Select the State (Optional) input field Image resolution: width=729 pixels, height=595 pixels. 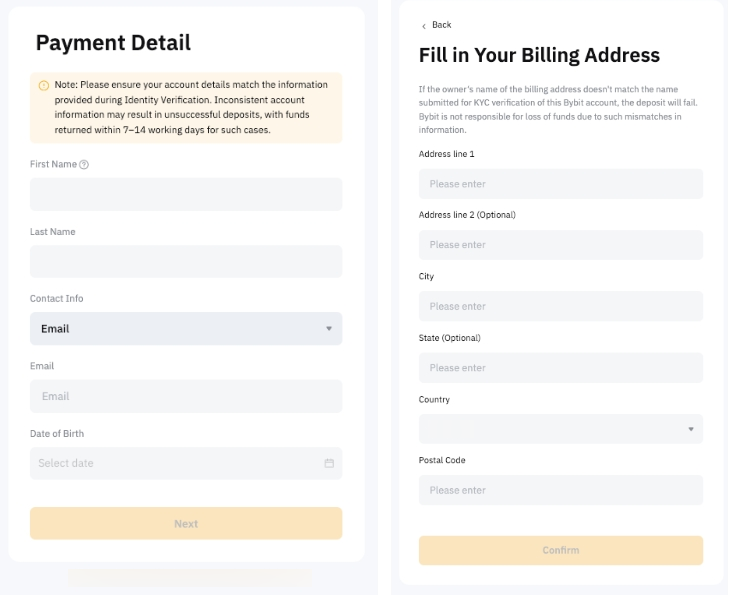(x=560, y=368)
